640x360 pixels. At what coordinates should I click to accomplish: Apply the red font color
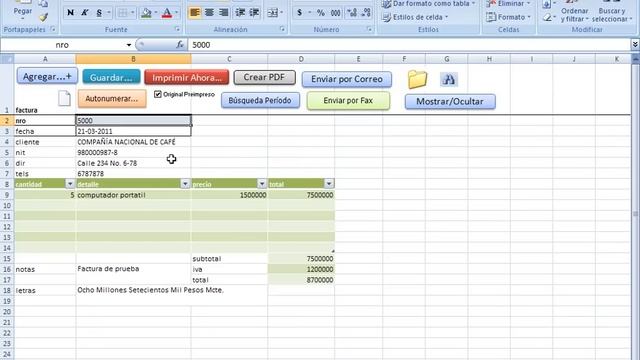(x=167, y=13)
